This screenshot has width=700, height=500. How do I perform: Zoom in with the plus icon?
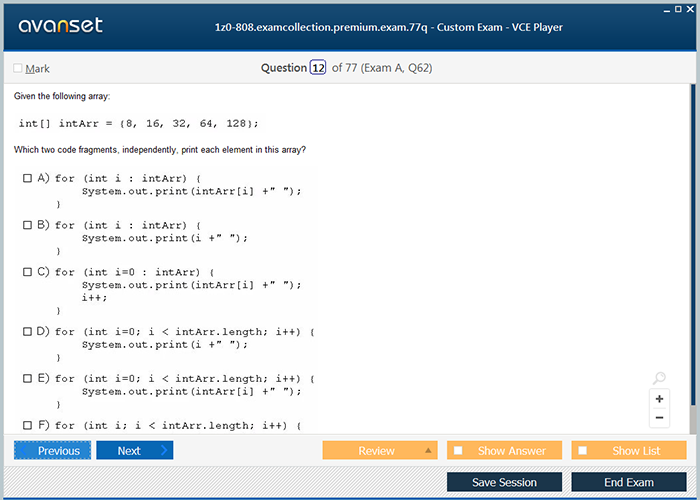tap(659, 399)
